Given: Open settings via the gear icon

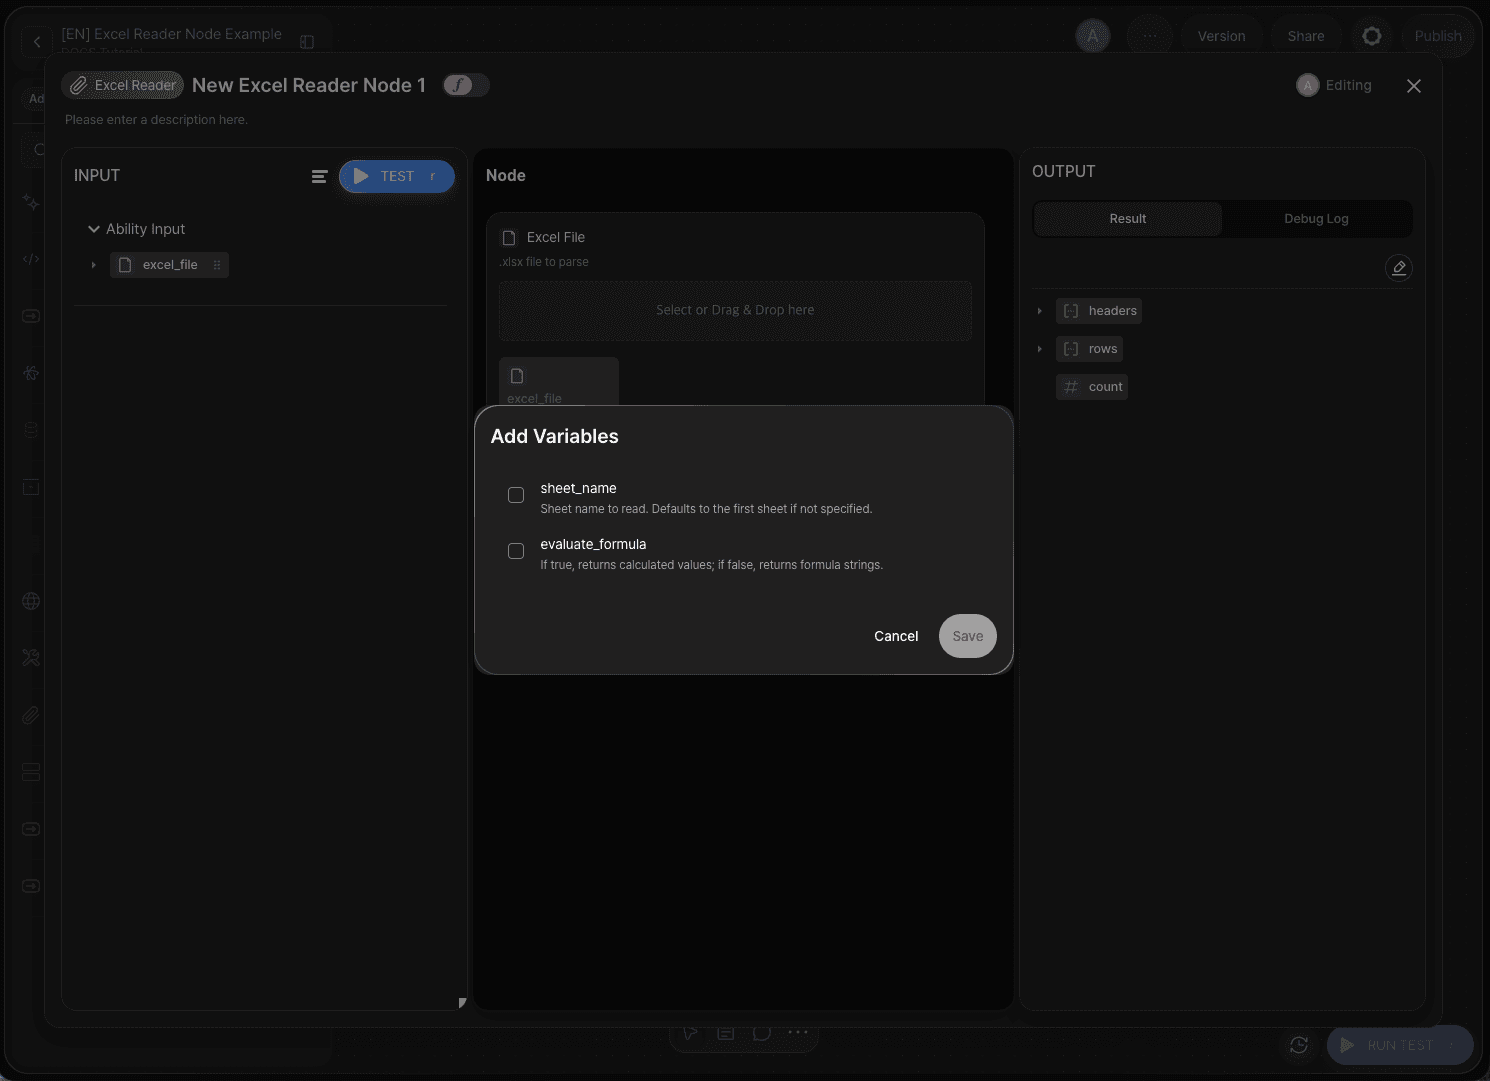Looking at the screenshot, I should (1372, 36).
